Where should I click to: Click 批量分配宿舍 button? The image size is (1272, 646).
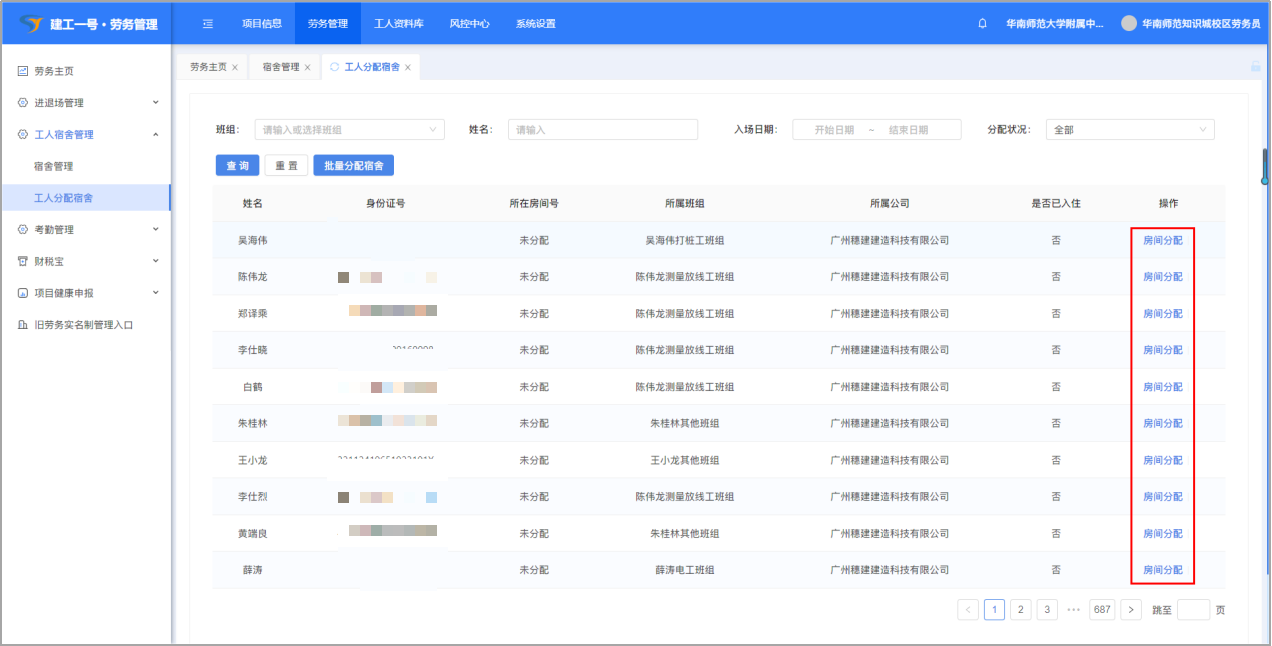tap(353, 166)
